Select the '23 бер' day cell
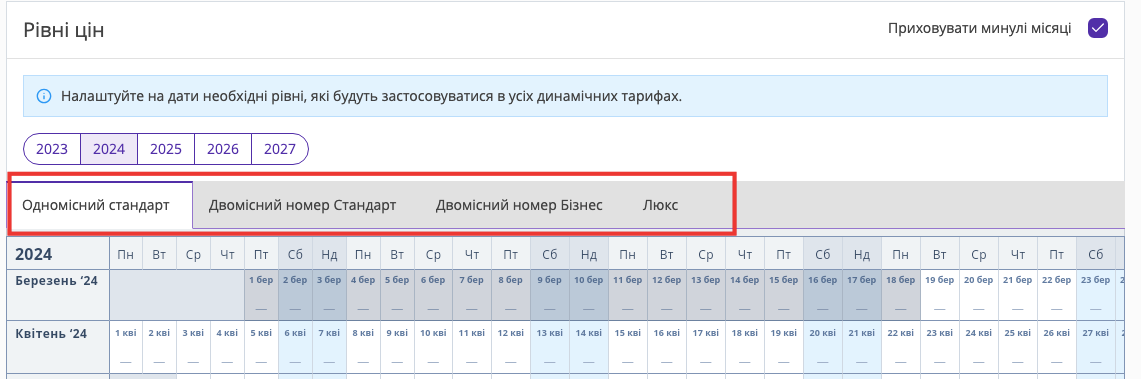Image resolution: width=1141 pixels, height=379 pixels. (x=1095, y=295)
